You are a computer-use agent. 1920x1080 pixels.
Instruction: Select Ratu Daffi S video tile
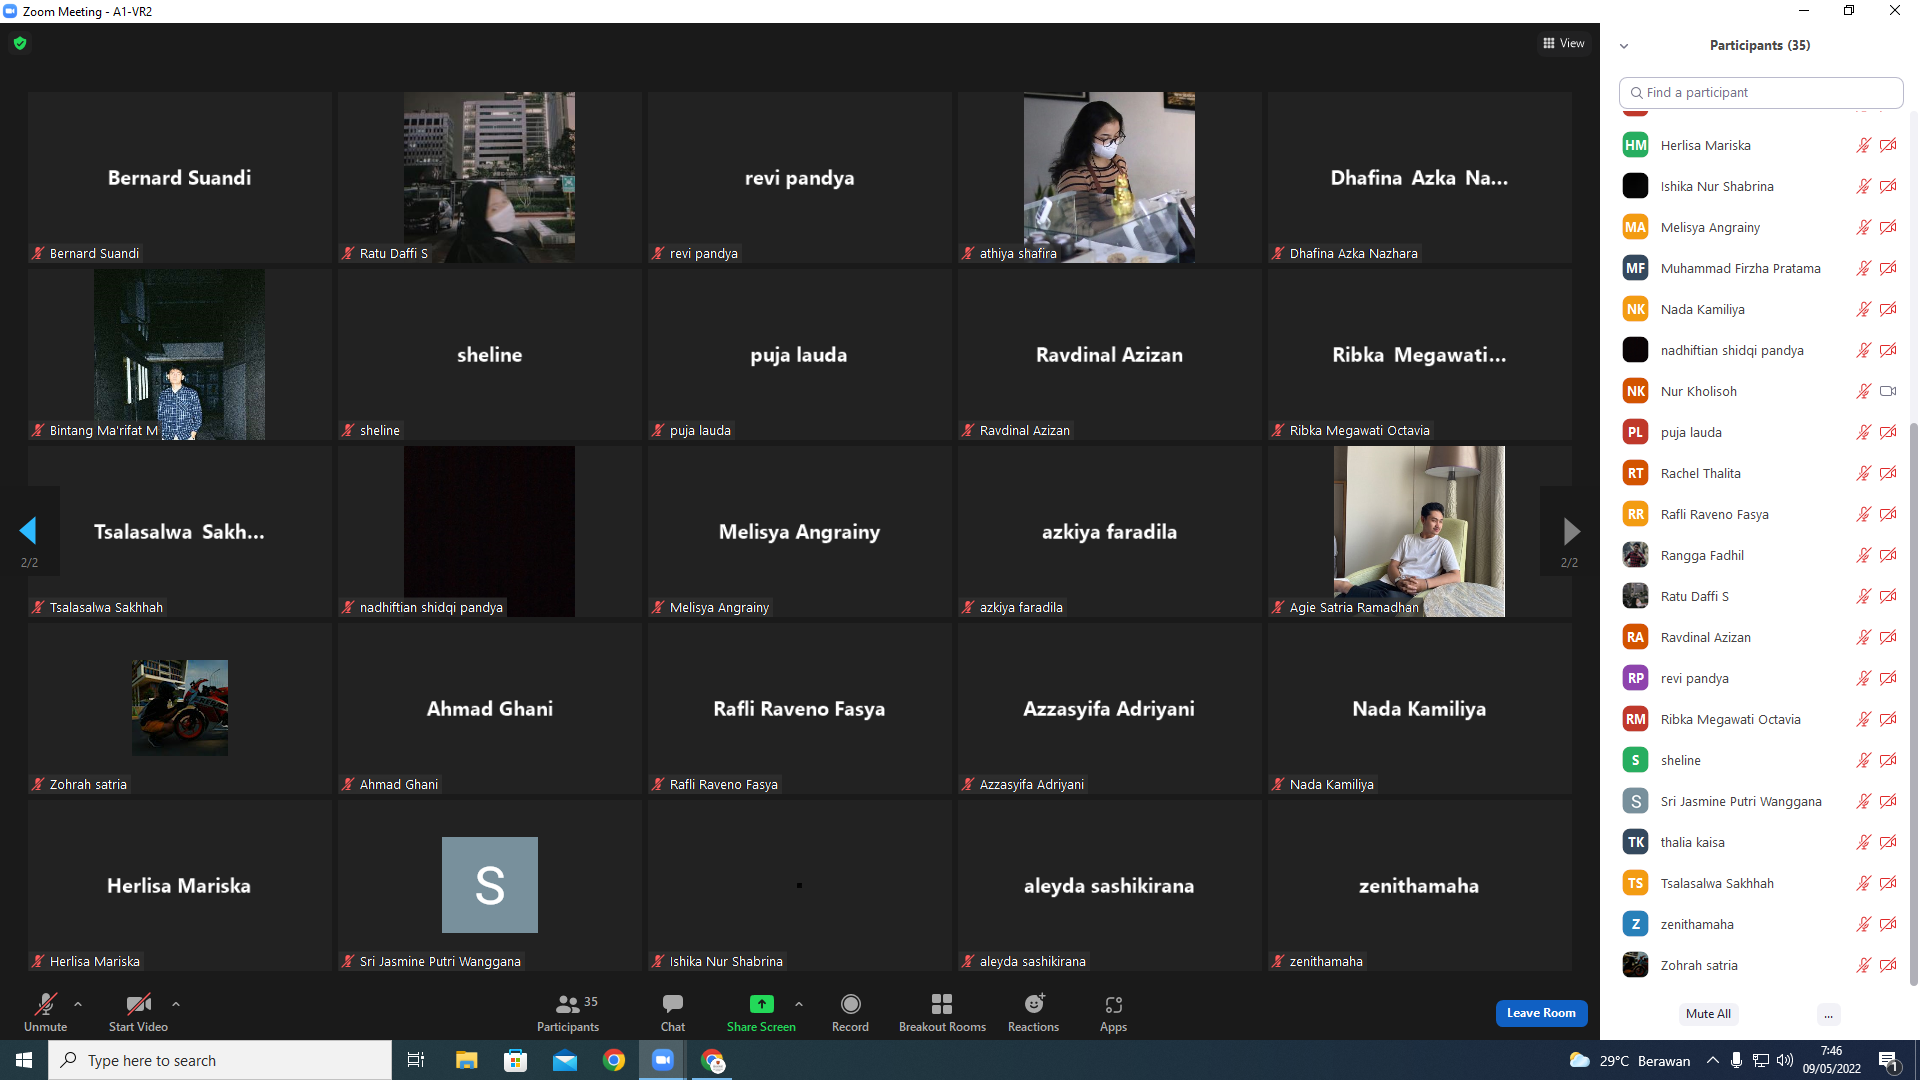tap(489, 177)
